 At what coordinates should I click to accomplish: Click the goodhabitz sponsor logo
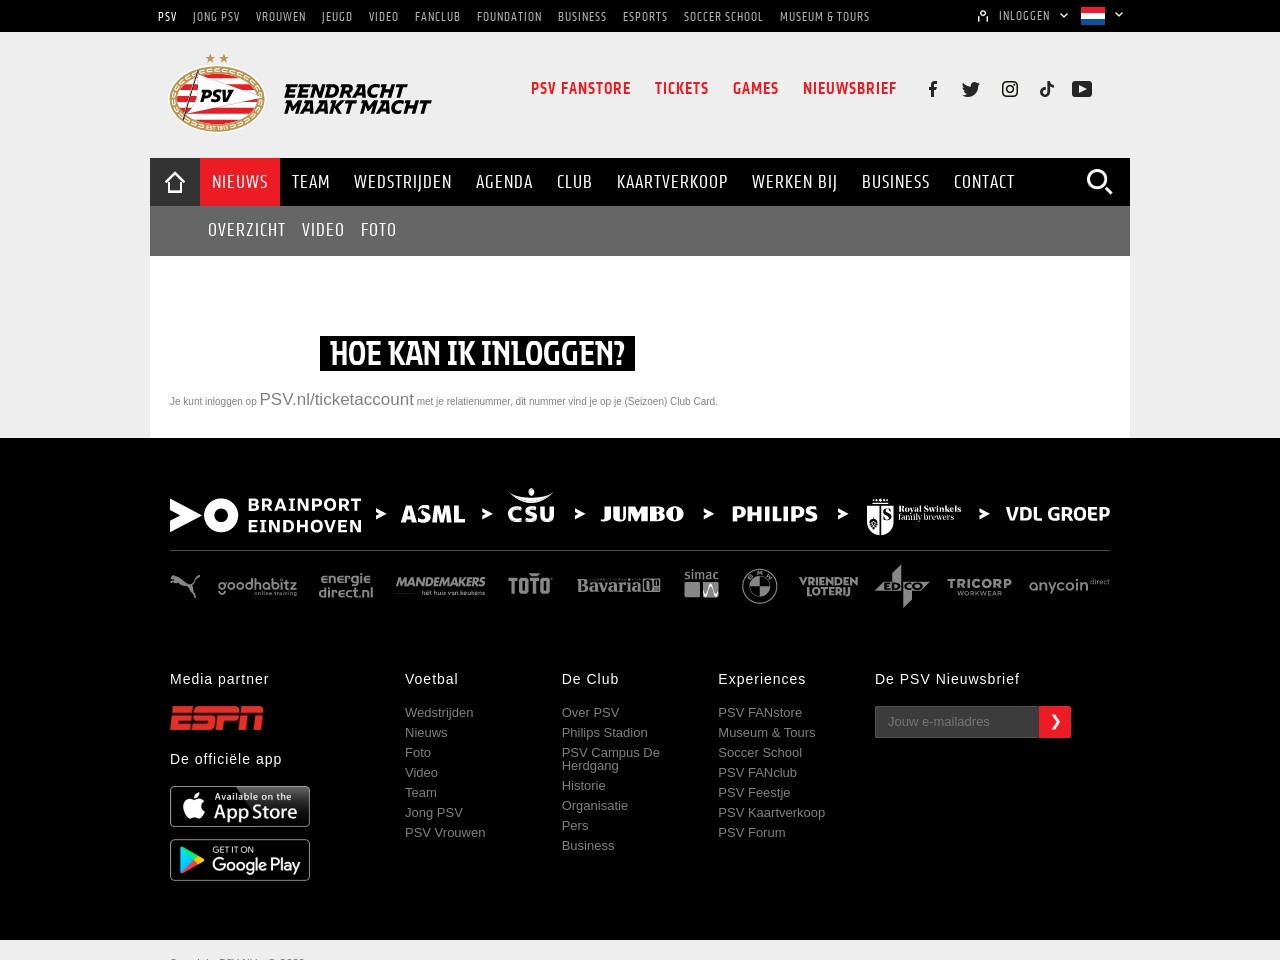pyautogui.click(x=257, y=586)
